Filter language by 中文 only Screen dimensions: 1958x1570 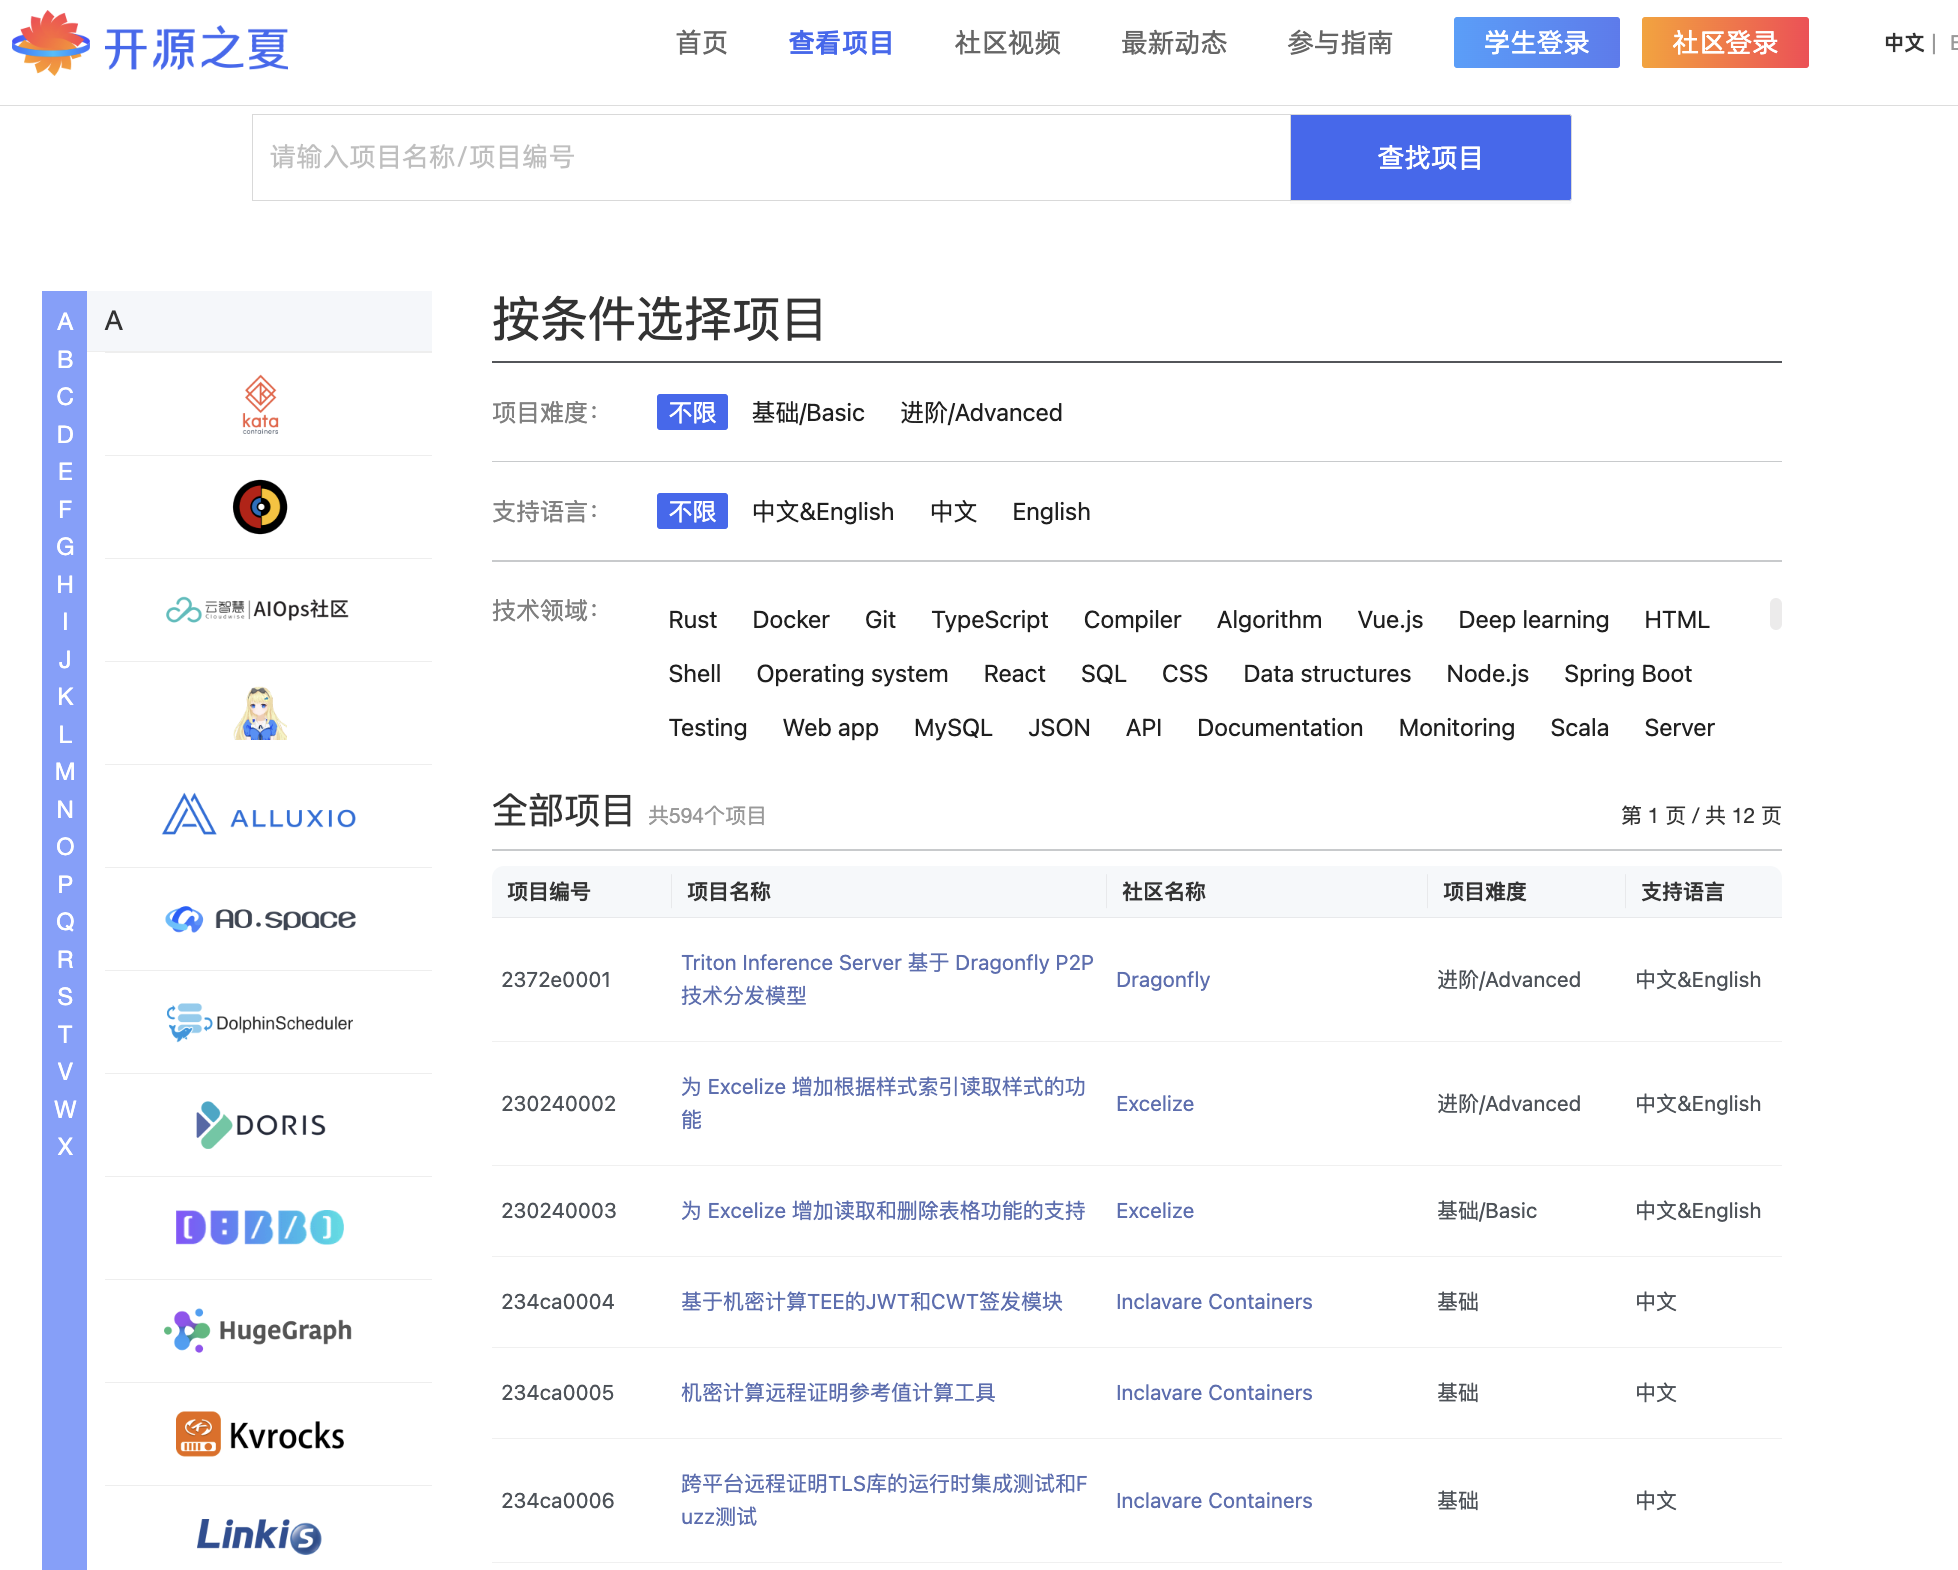point(953,511)
